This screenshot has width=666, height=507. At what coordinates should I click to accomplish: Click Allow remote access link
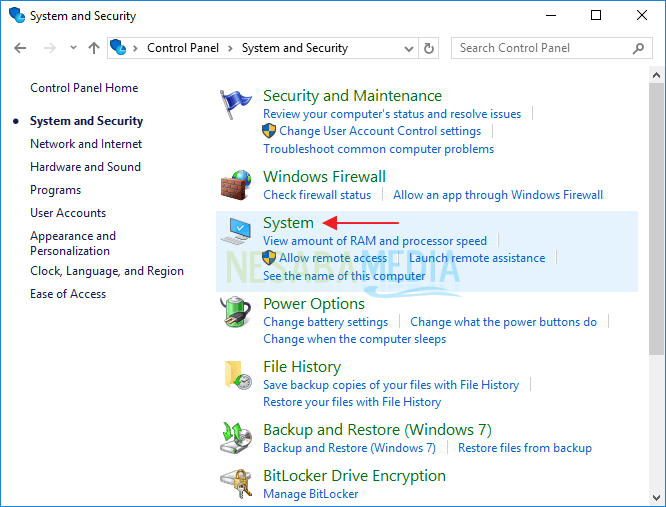(x=333, y=258)
